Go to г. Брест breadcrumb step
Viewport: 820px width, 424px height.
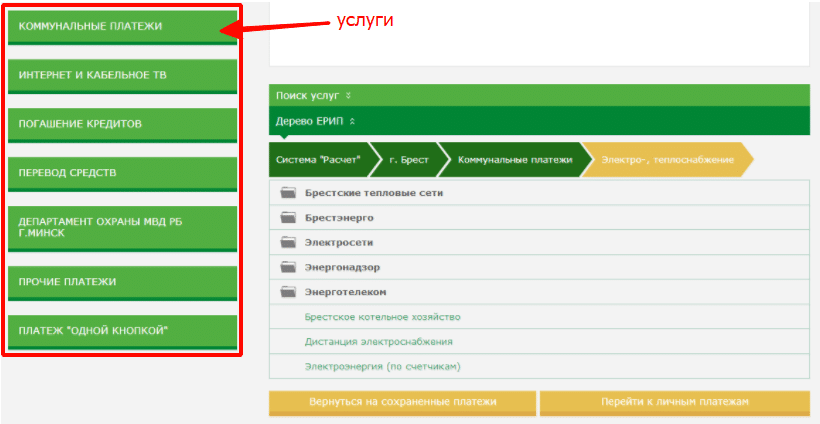click(x=409, y=159)
